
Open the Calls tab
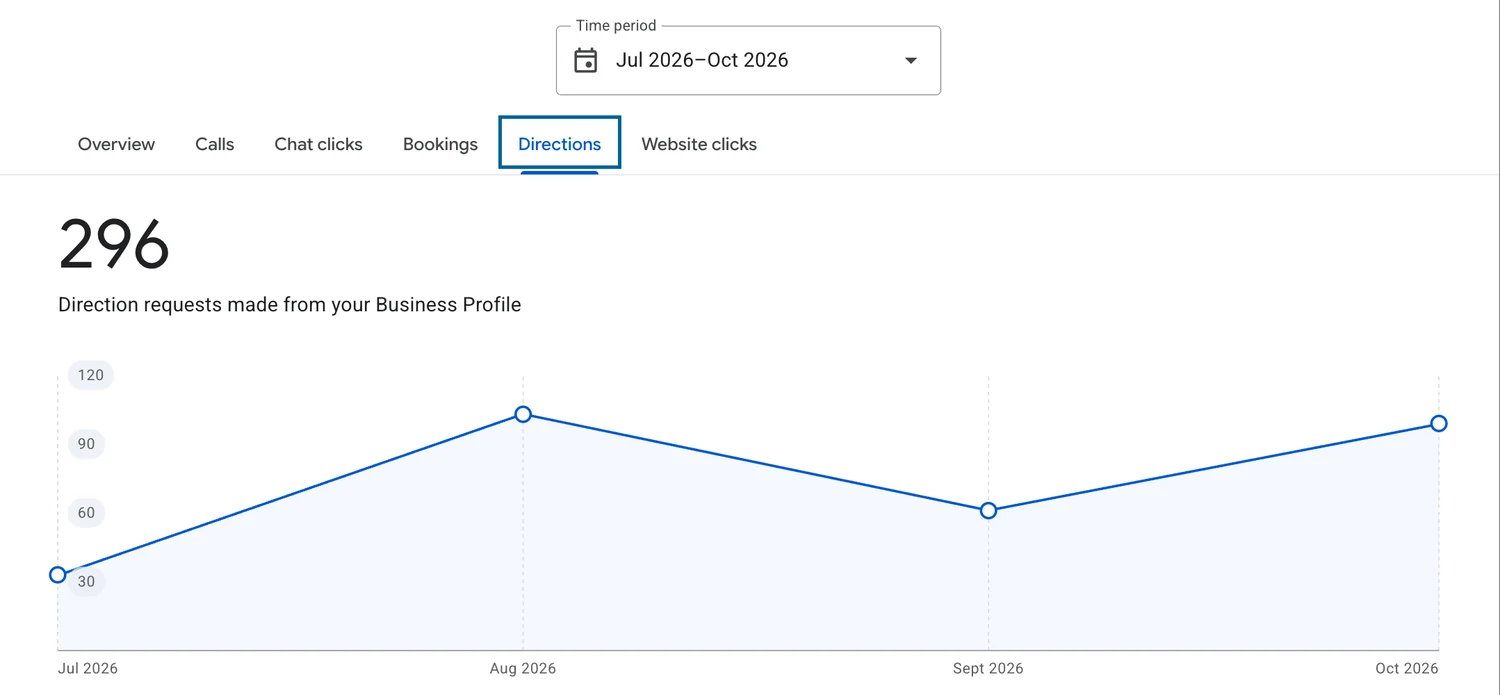[215, 144]
